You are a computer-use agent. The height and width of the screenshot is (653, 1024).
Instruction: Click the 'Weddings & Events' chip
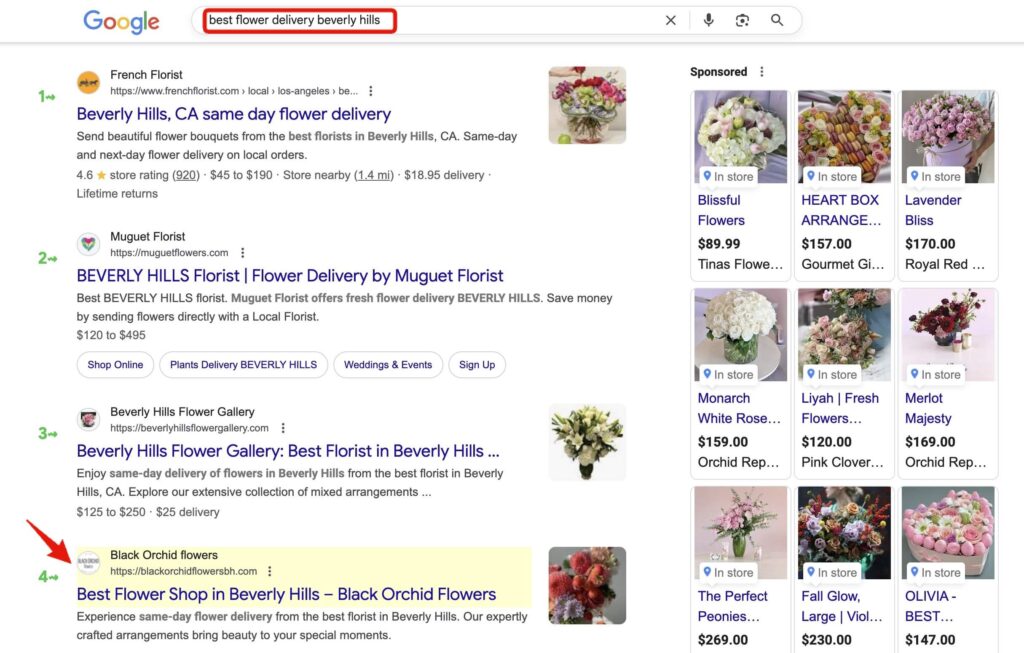[x=388, y=364]
